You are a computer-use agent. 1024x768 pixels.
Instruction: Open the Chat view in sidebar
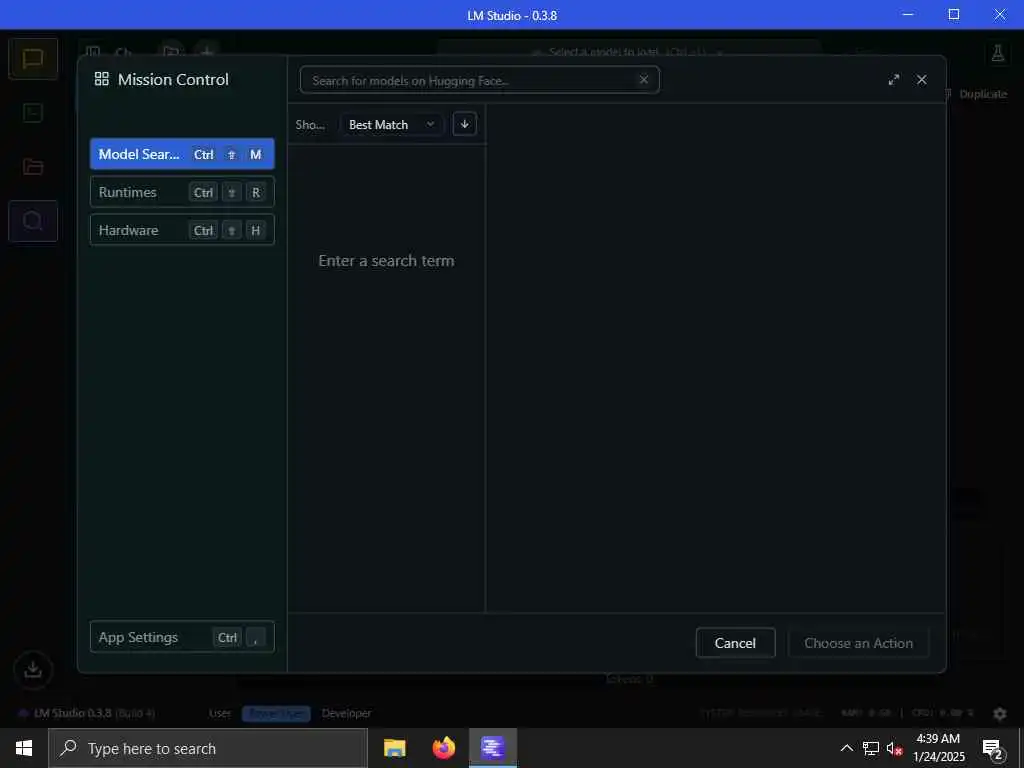pyautogui.click(x=33, y=59)
